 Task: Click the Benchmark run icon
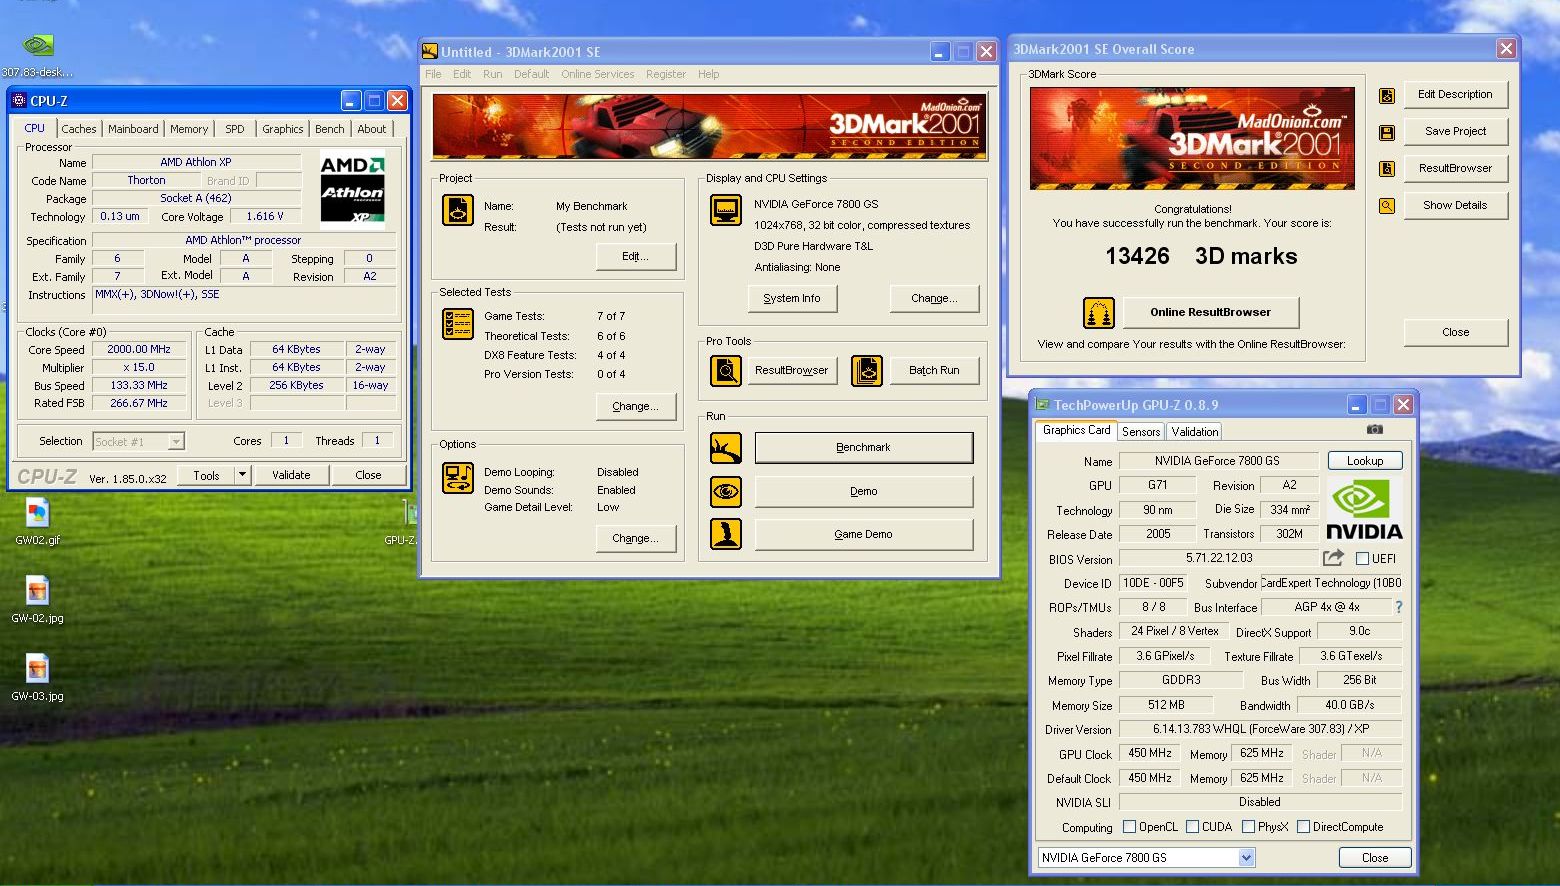726,448
